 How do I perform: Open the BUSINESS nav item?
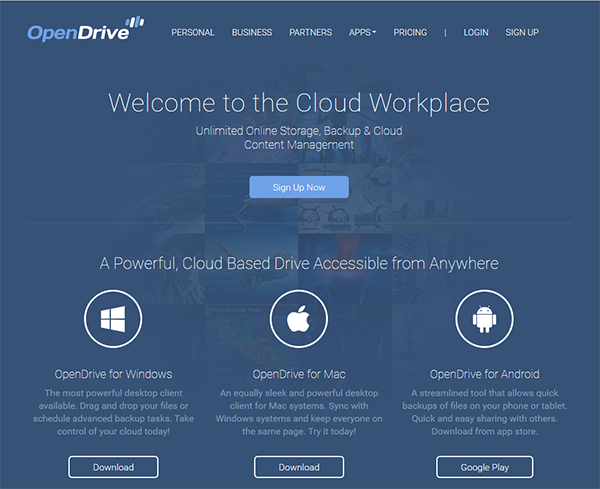click(x=252, y=33)
